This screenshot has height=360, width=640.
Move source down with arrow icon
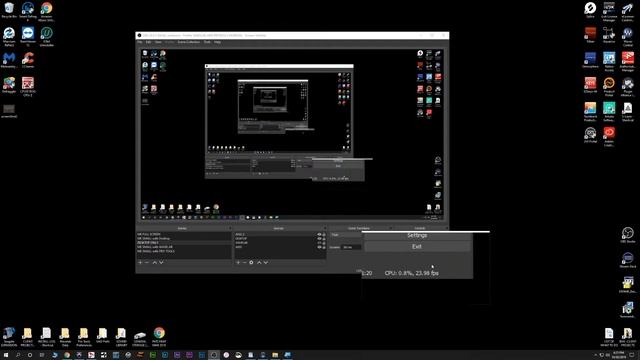pyautogui.click(x=266, y=262)
